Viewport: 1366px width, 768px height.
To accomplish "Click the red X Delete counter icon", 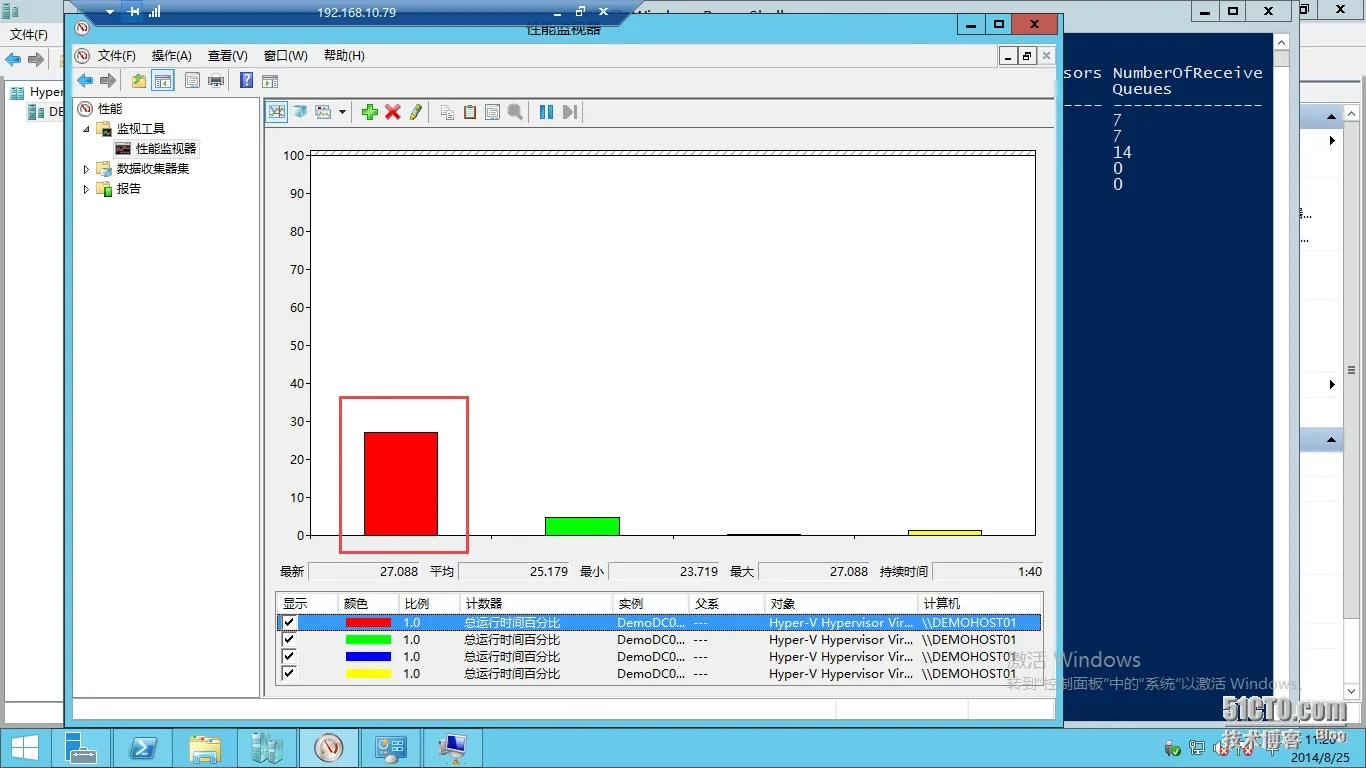I will [x=393, y=112].
